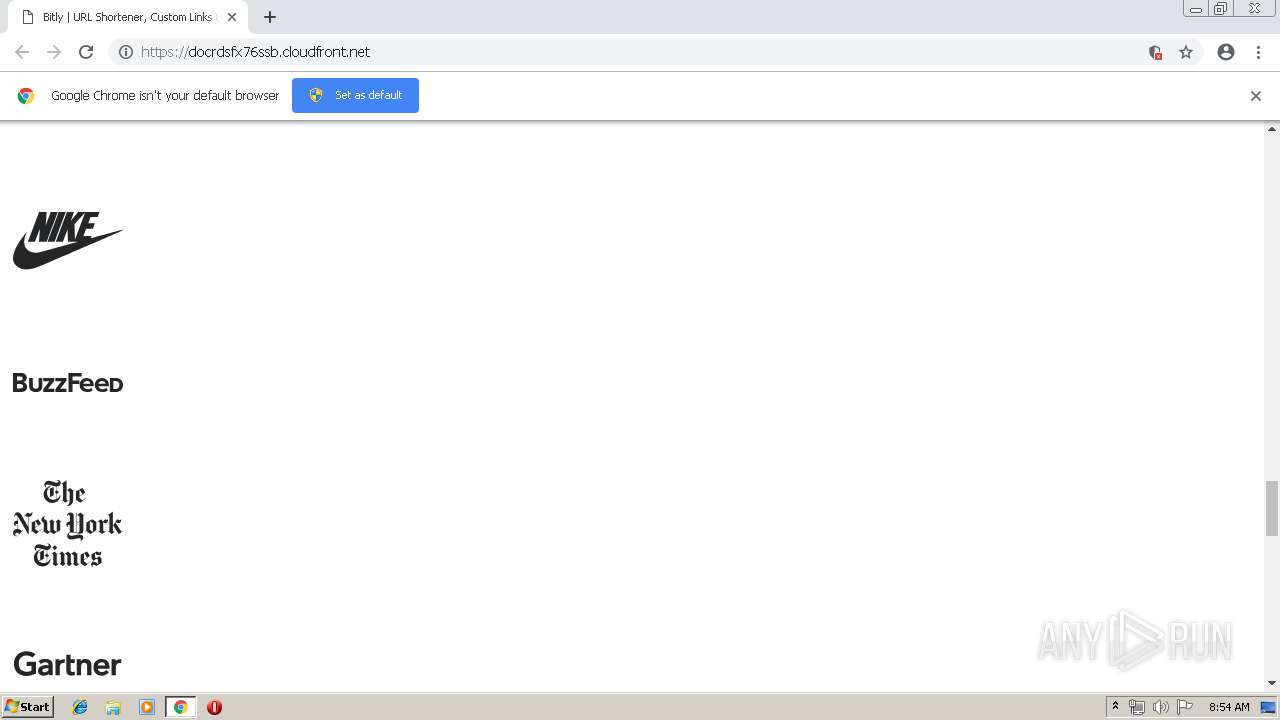Open Windows Explorer folder from taskbar
This screenshot has width=1280, height=720.
113,707
